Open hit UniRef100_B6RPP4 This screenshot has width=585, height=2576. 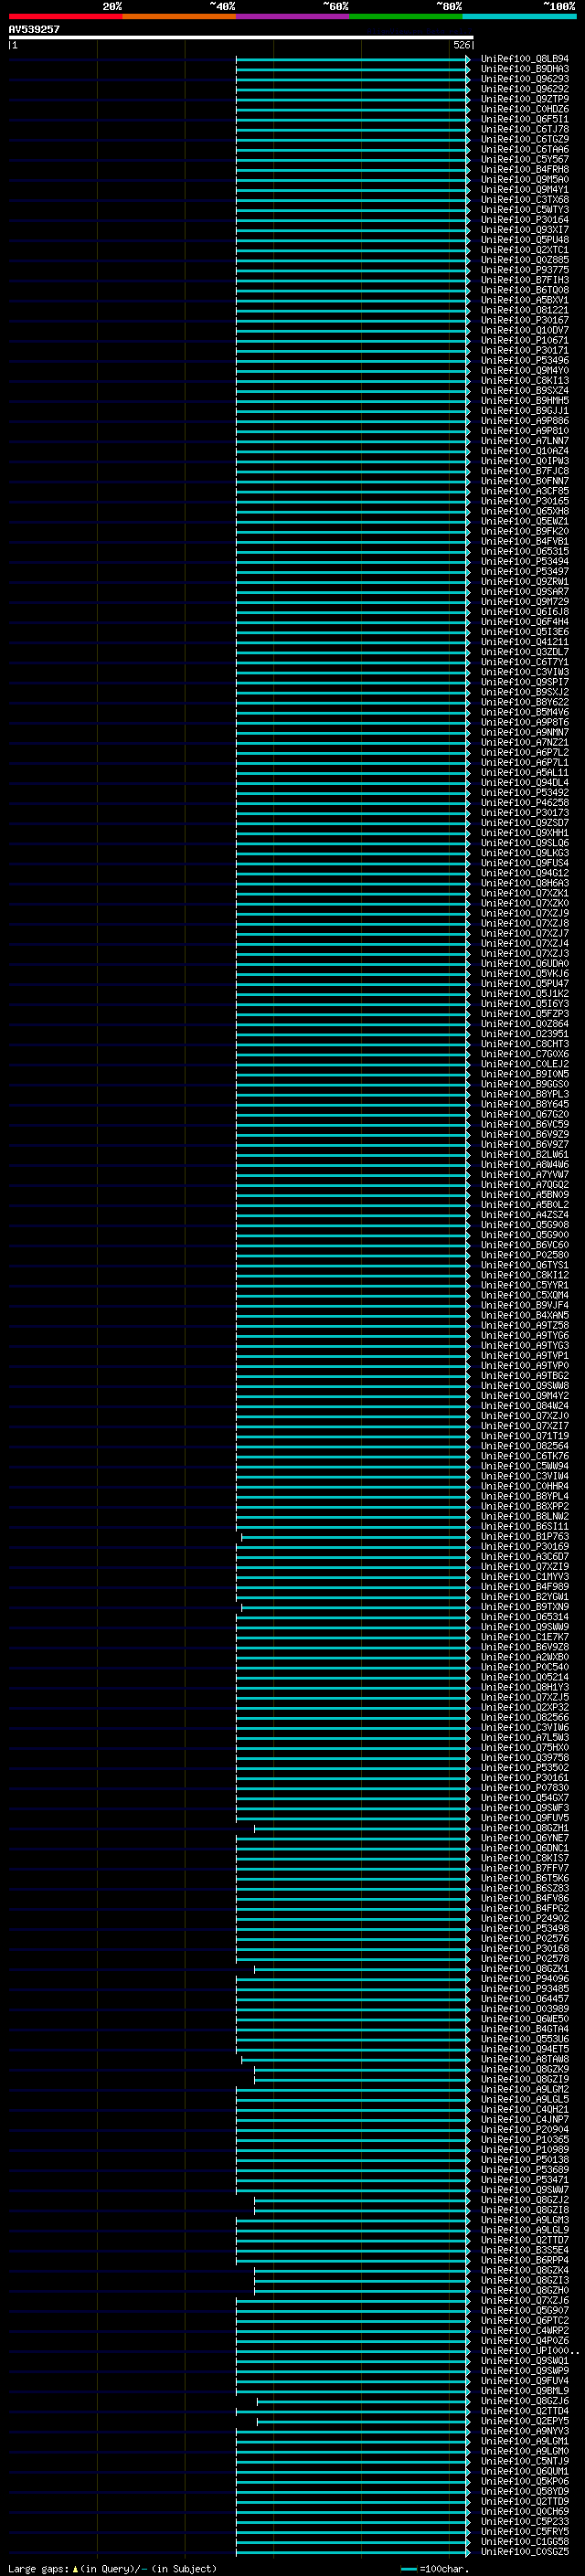click(x=525, y=2260)
